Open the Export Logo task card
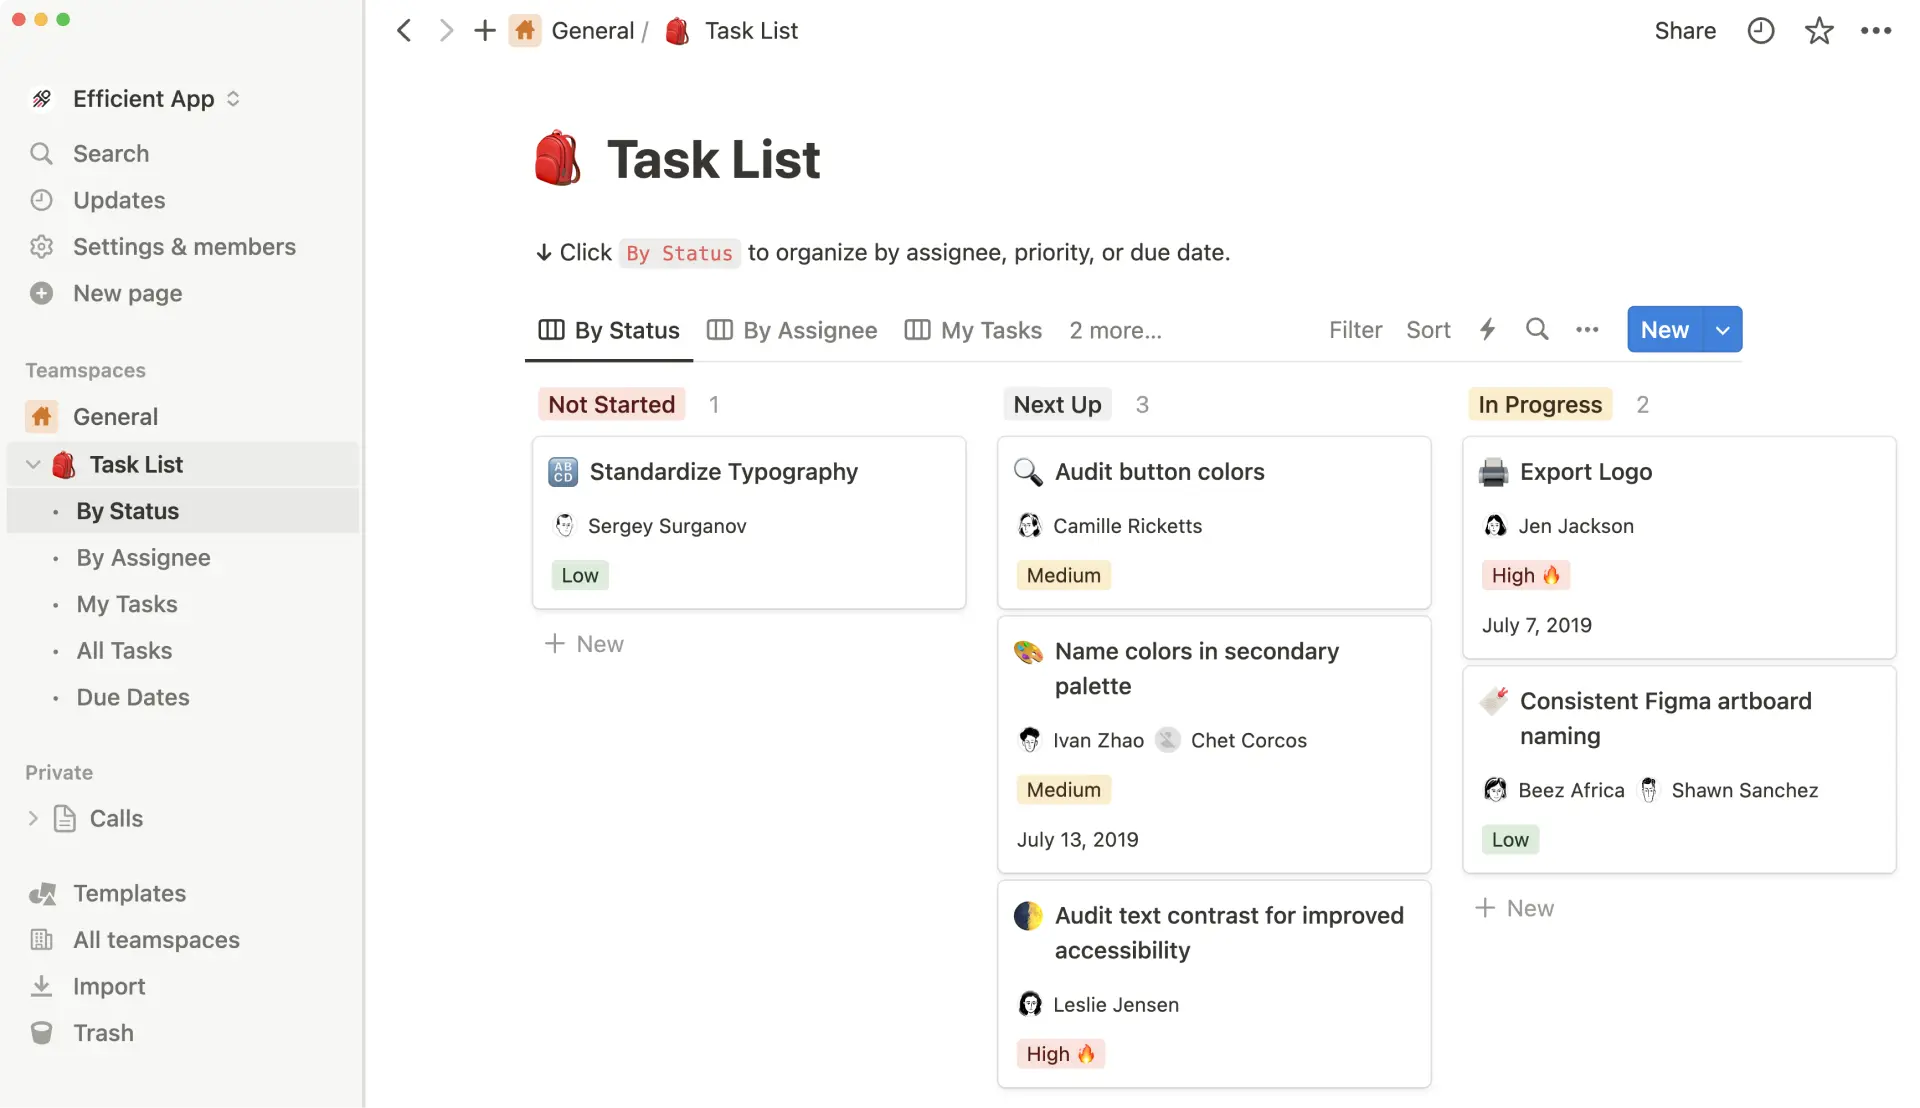 click(1585, 472)
